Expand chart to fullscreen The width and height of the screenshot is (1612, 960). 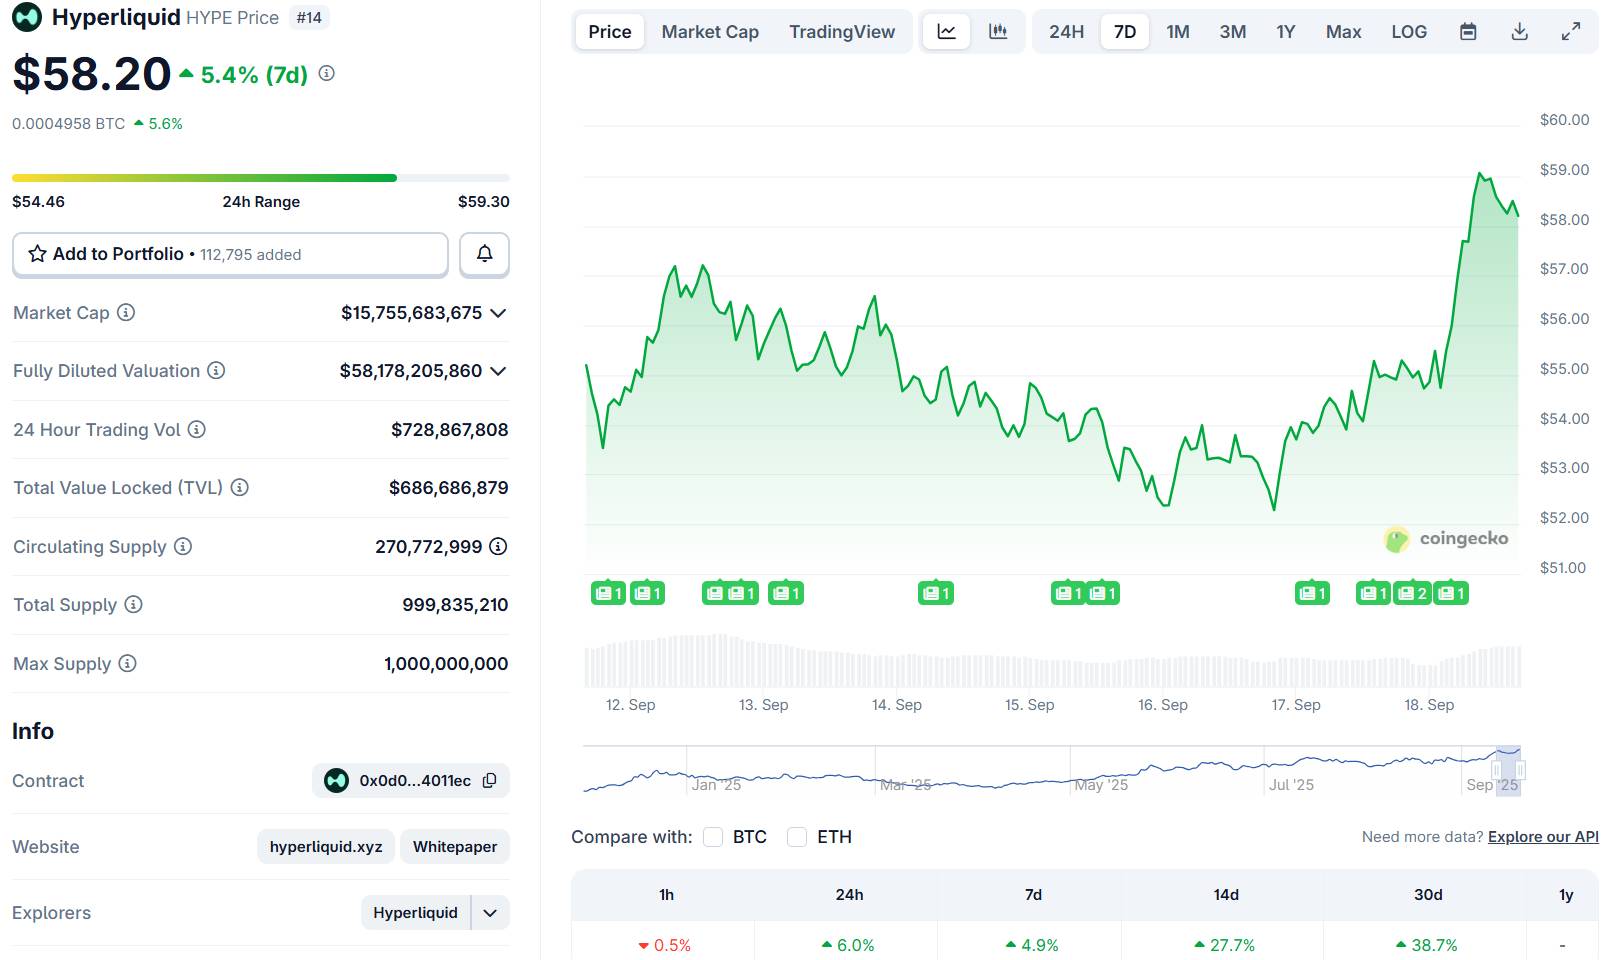[1571, 32]
